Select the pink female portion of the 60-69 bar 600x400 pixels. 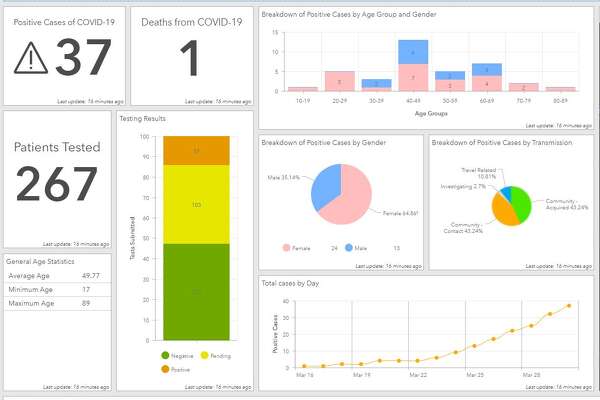[486, 84]
